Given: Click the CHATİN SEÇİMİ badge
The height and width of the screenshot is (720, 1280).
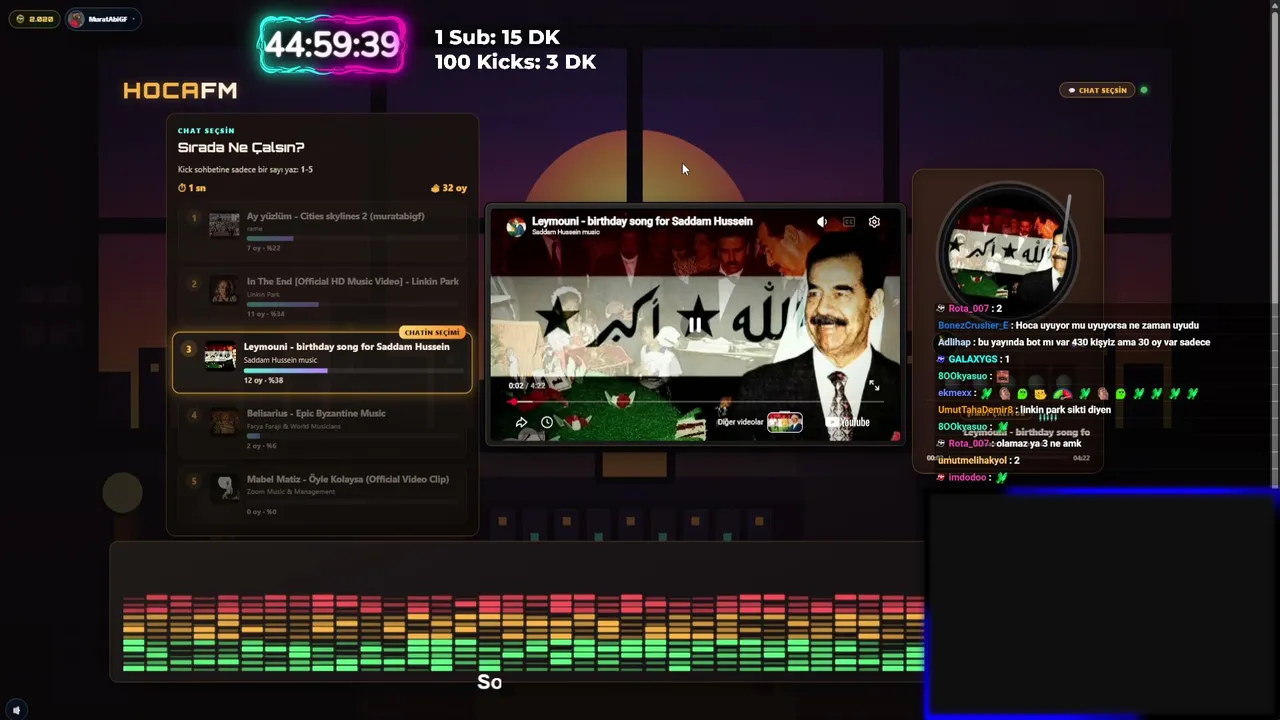Looking at the screenshot, I should tap(432, 332).
